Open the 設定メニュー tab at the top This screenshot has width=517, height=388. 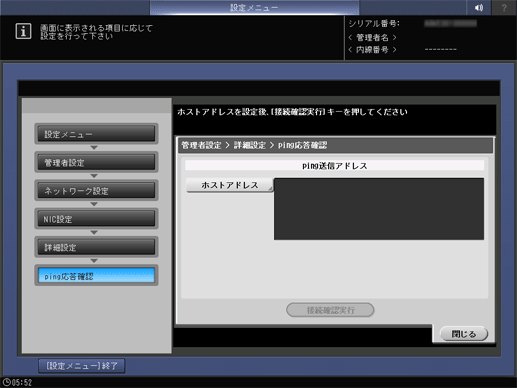point(254,7)
